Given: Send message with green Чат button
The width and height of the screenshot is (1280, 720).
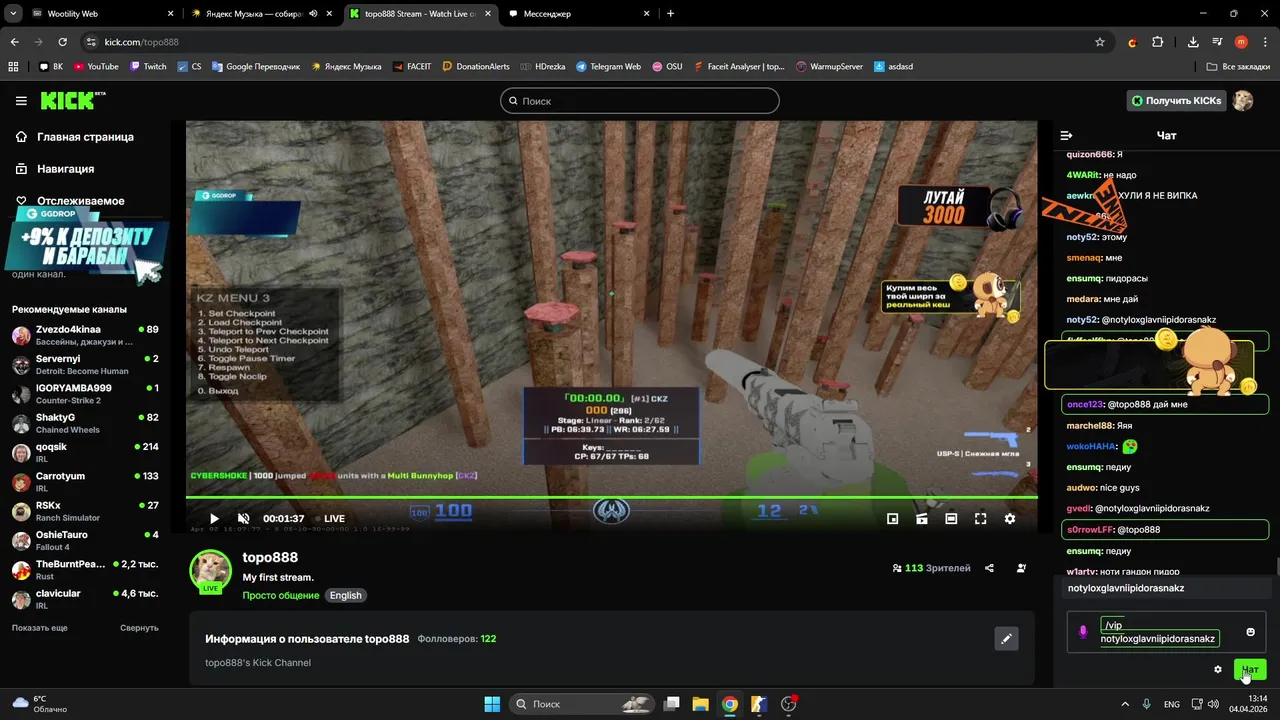Looking at the screenshot, I should click(x=1250, y=670).
